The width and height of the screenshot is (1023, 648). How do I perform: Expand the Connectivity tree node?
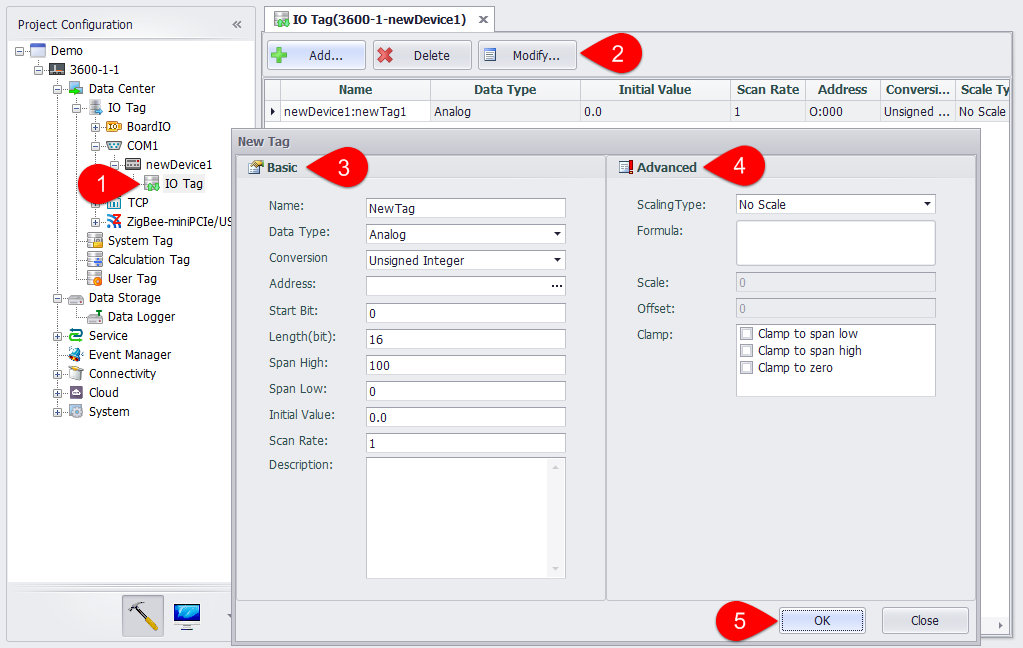(x=58, y=374)
